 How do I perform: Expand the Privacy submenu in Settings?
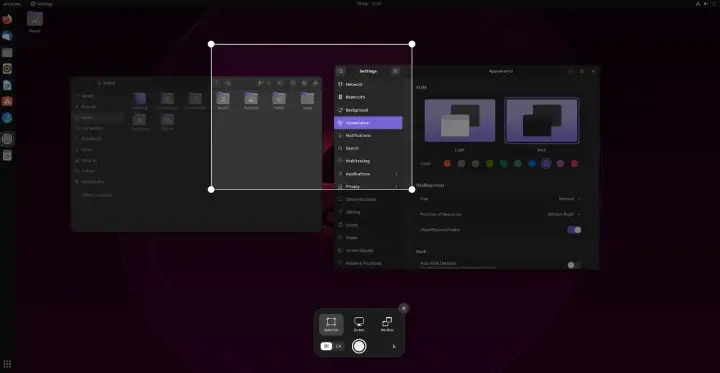coord(368,186)
